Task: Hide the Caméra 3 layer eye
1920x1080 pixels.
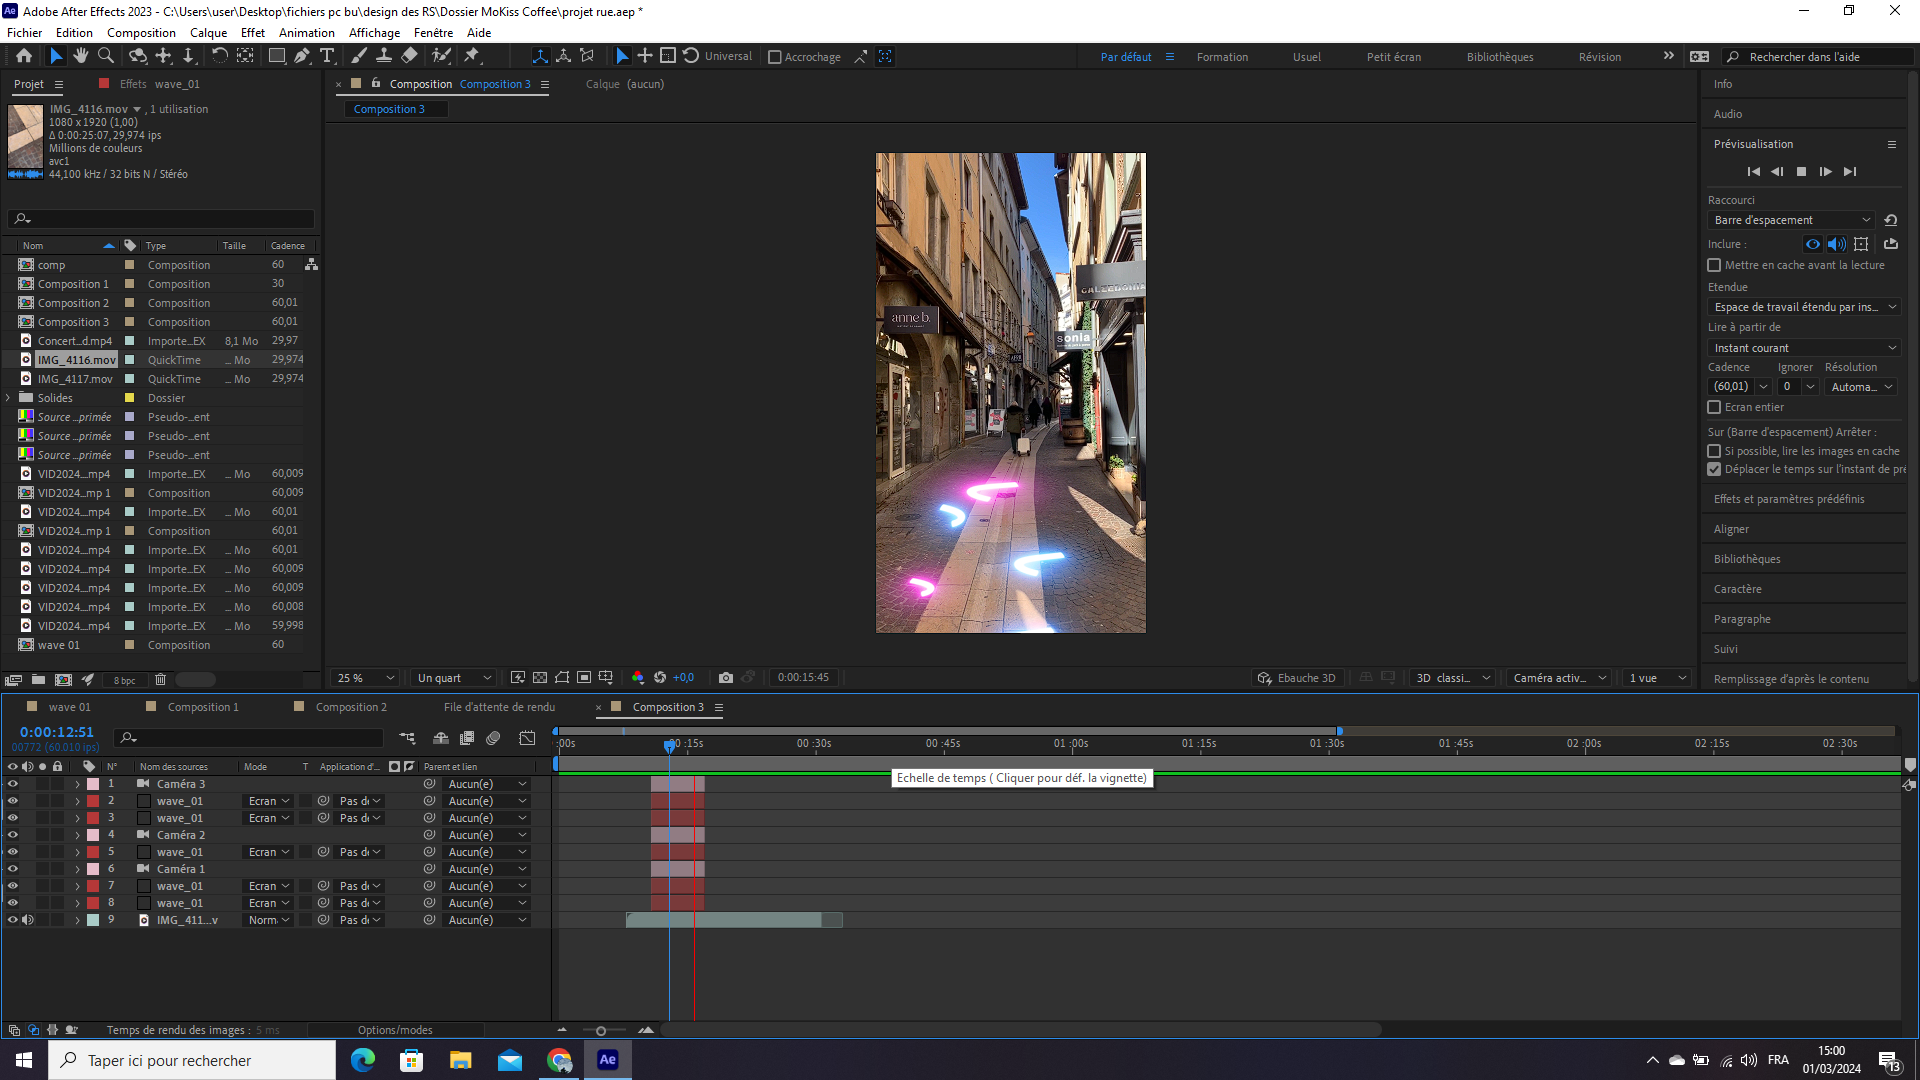Action: tap(13, 784)
